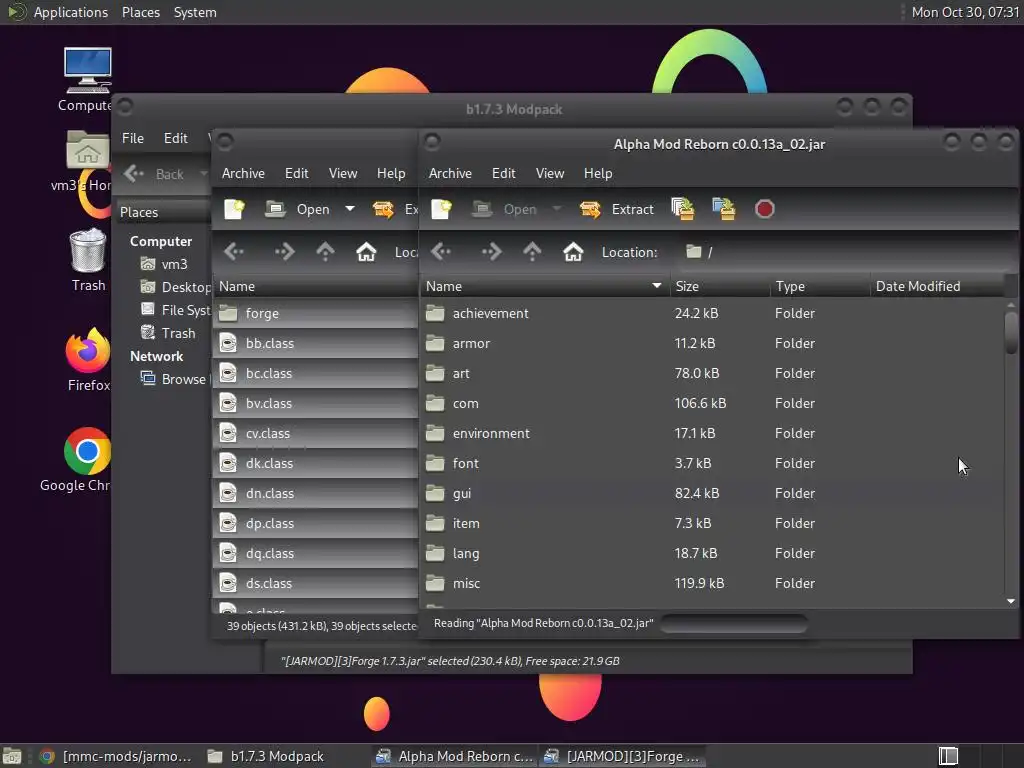Image resolution: width=1024 pixels, height=768 pixels.
Task: Click Open button in Forge jar window
Action: tap(298, 209)
